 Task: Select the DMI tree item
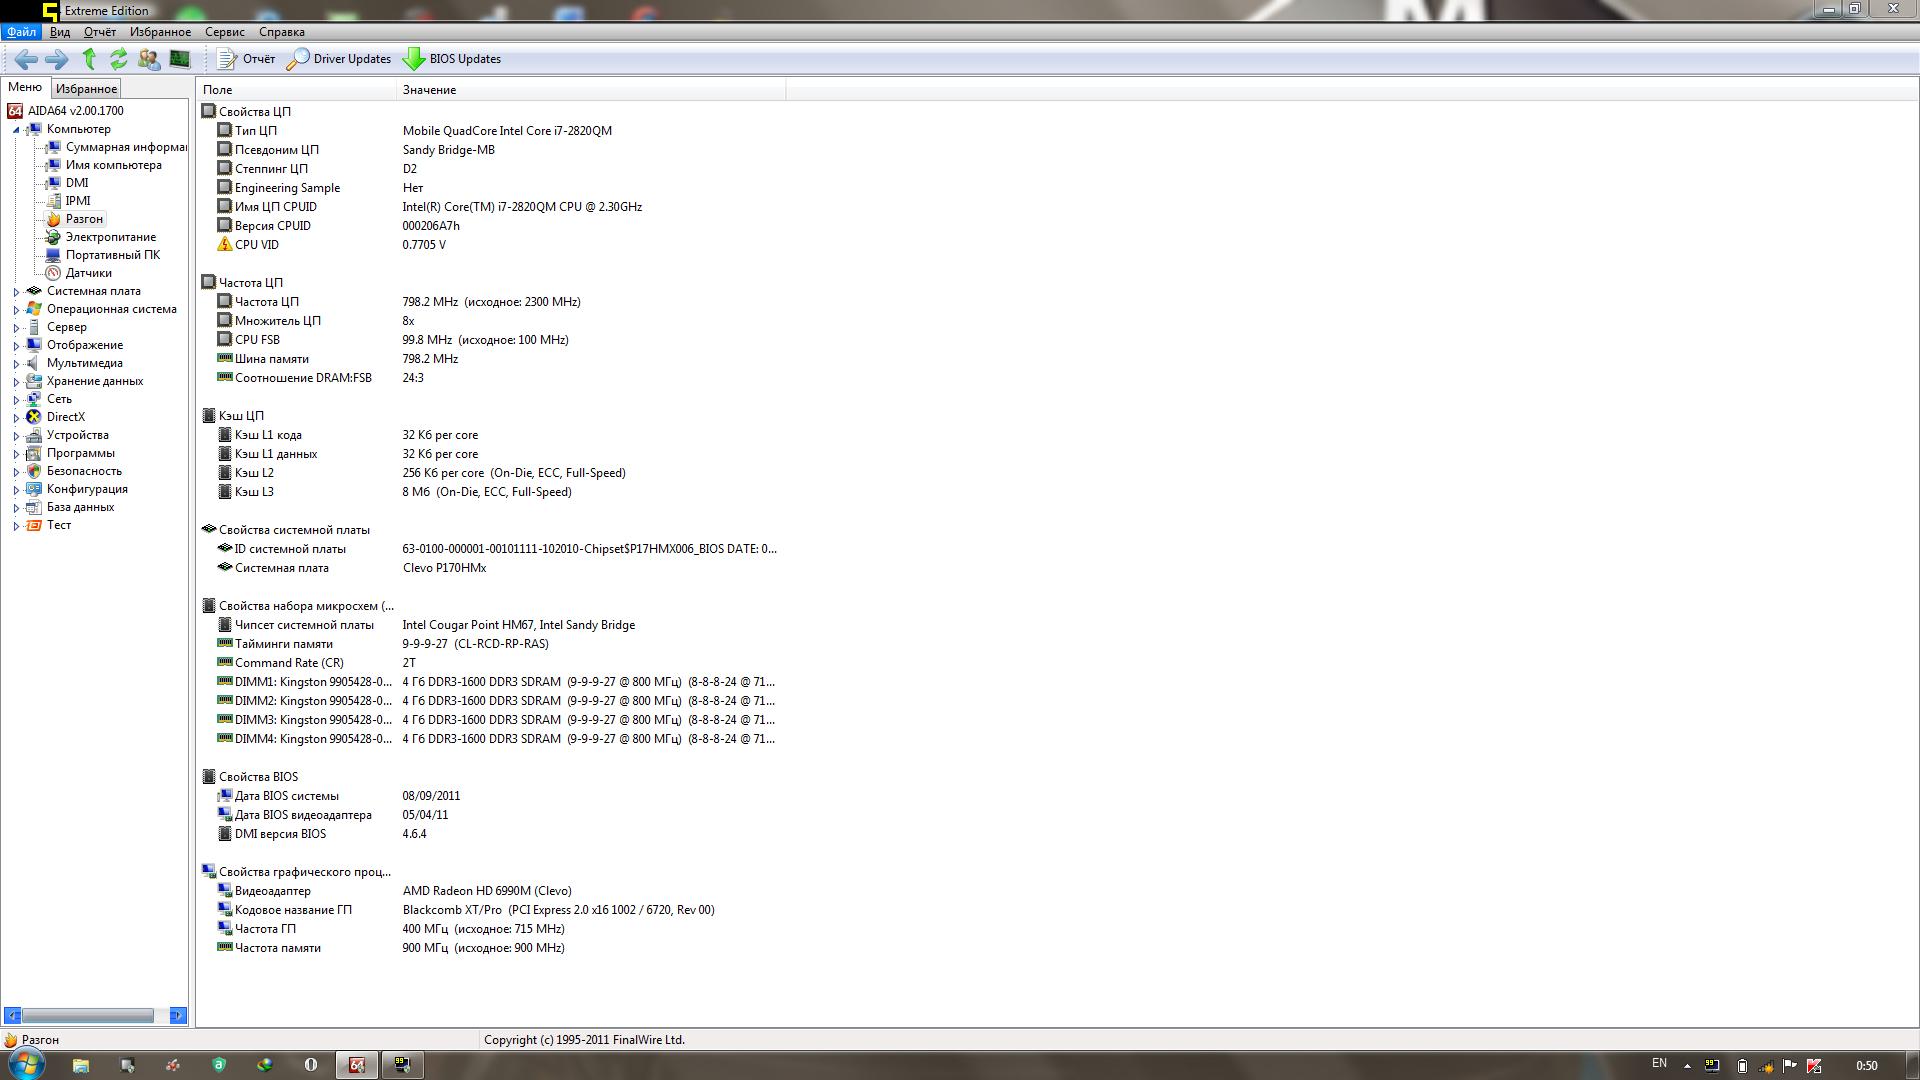pos(77,183)
